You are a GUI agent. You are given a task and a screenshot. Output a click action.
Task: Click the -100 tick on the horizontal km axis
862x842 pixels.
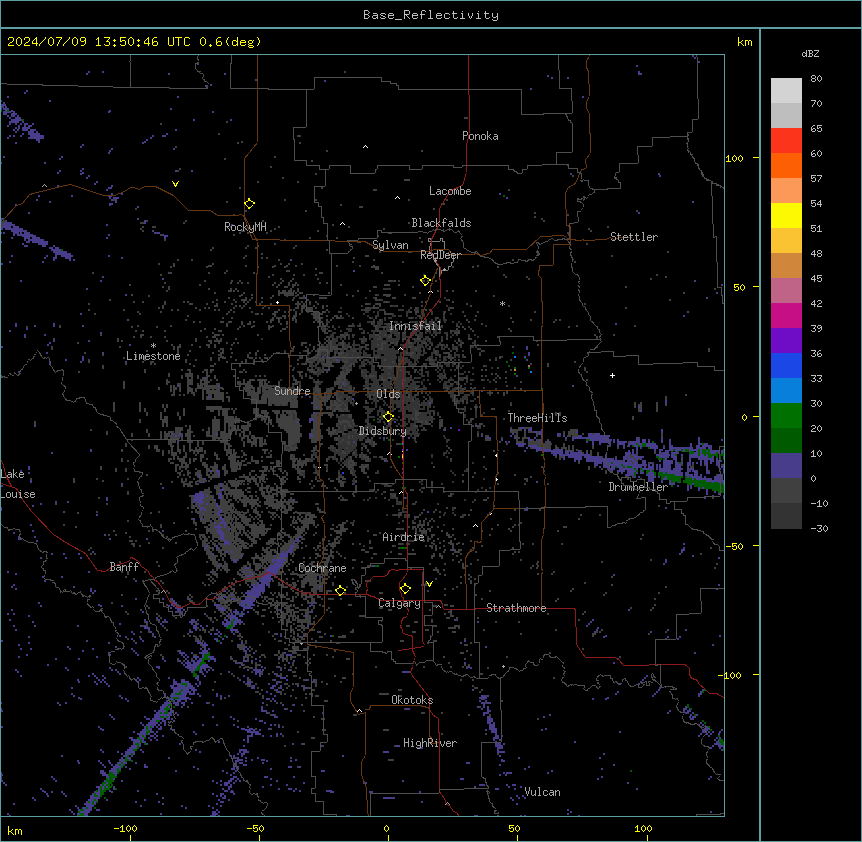125,828
